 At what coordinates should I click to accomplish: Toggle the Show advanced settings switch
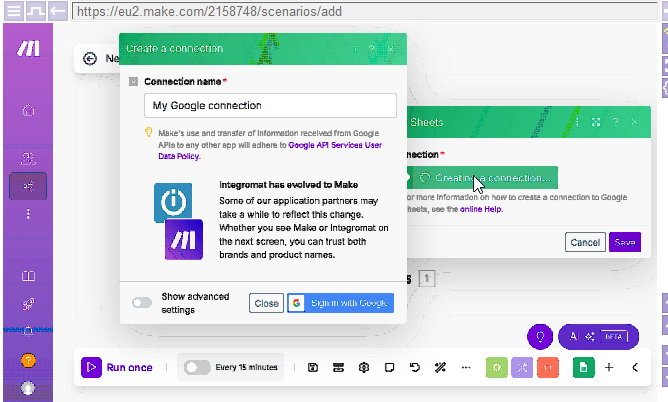pyautogui.click(x=142, y=303)
